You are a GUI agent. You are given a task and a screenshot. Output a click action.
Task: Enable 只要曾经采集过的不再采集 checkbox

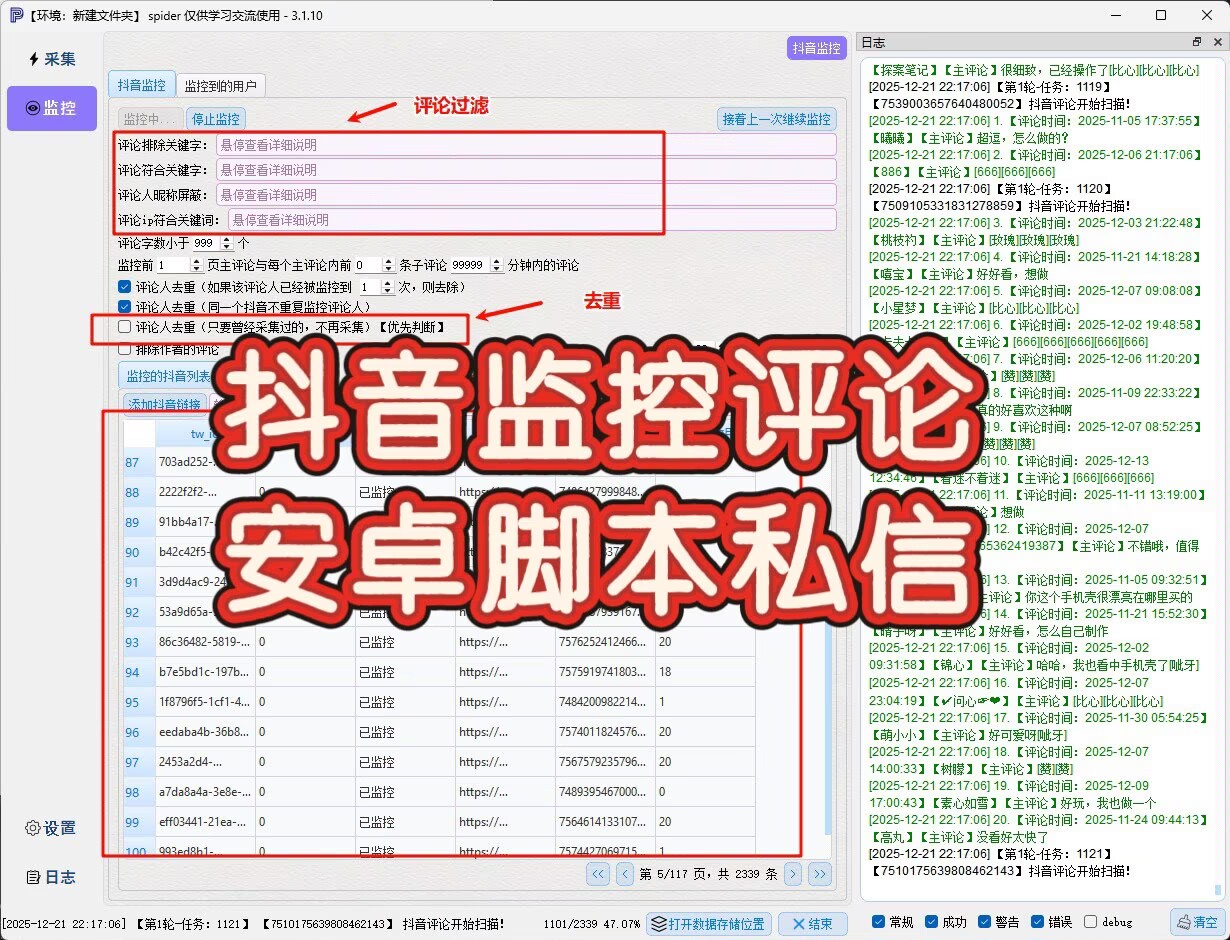point(125,327)
